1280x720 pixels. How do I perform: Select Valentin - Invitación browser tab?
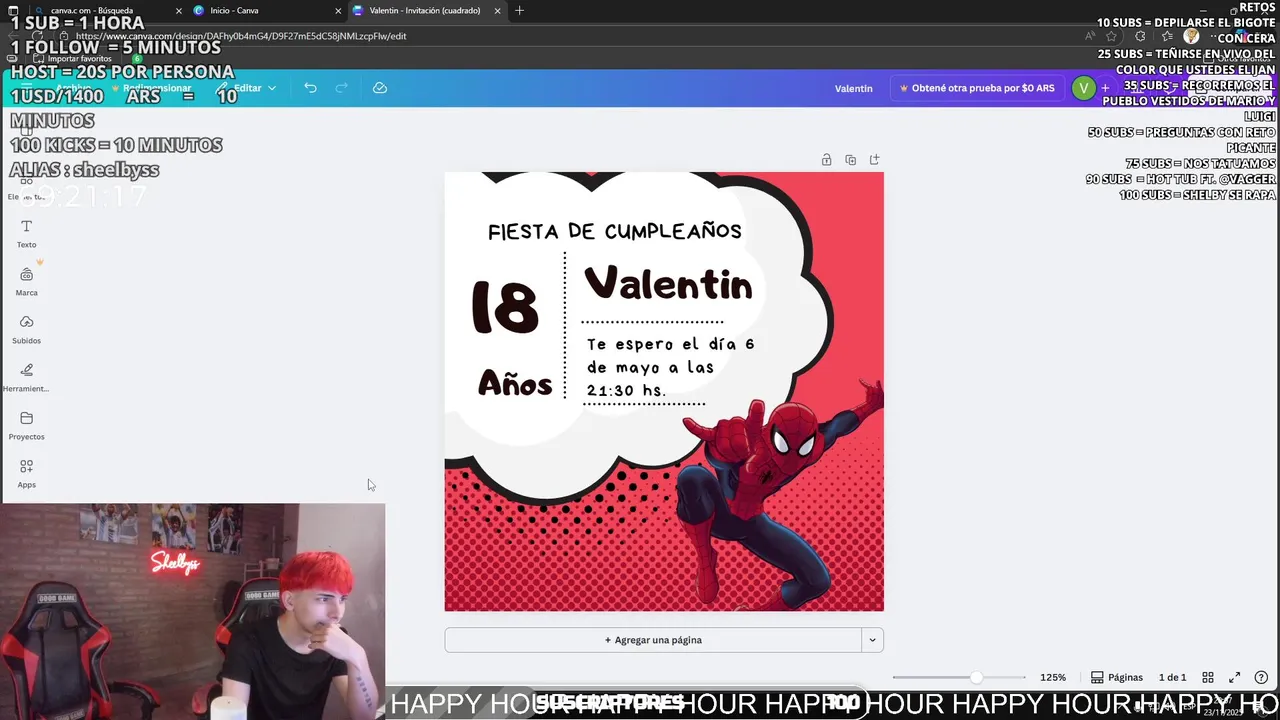pos(425,10)
